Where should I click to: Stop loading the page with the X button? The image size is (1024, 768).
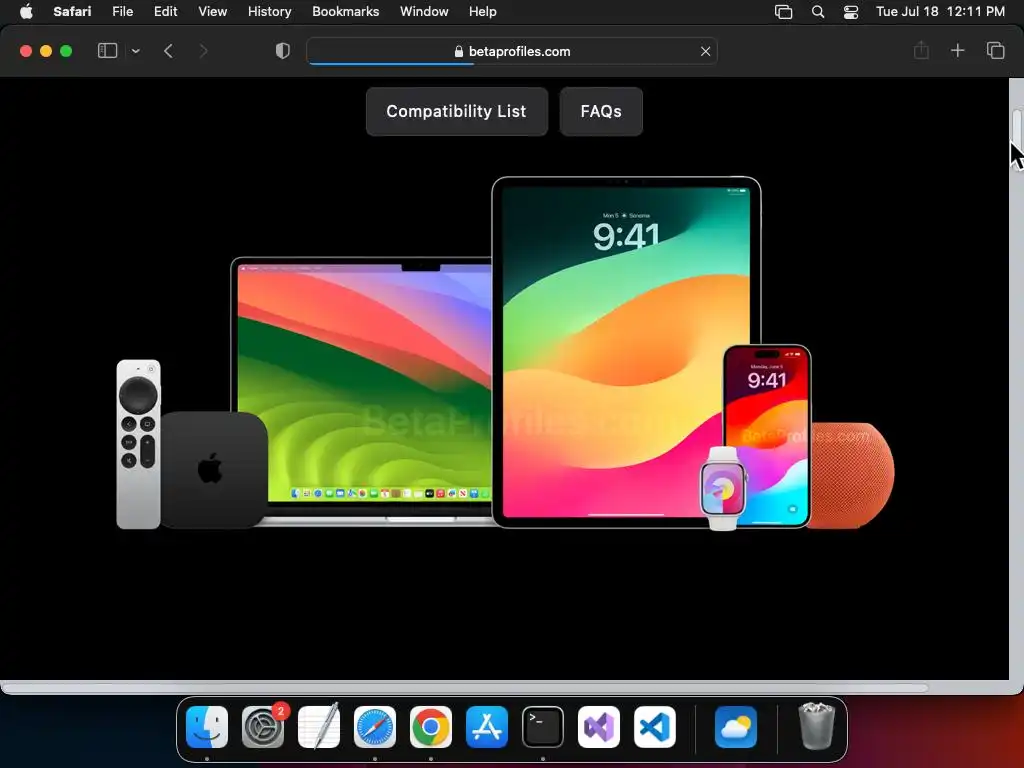pos(705,51)
